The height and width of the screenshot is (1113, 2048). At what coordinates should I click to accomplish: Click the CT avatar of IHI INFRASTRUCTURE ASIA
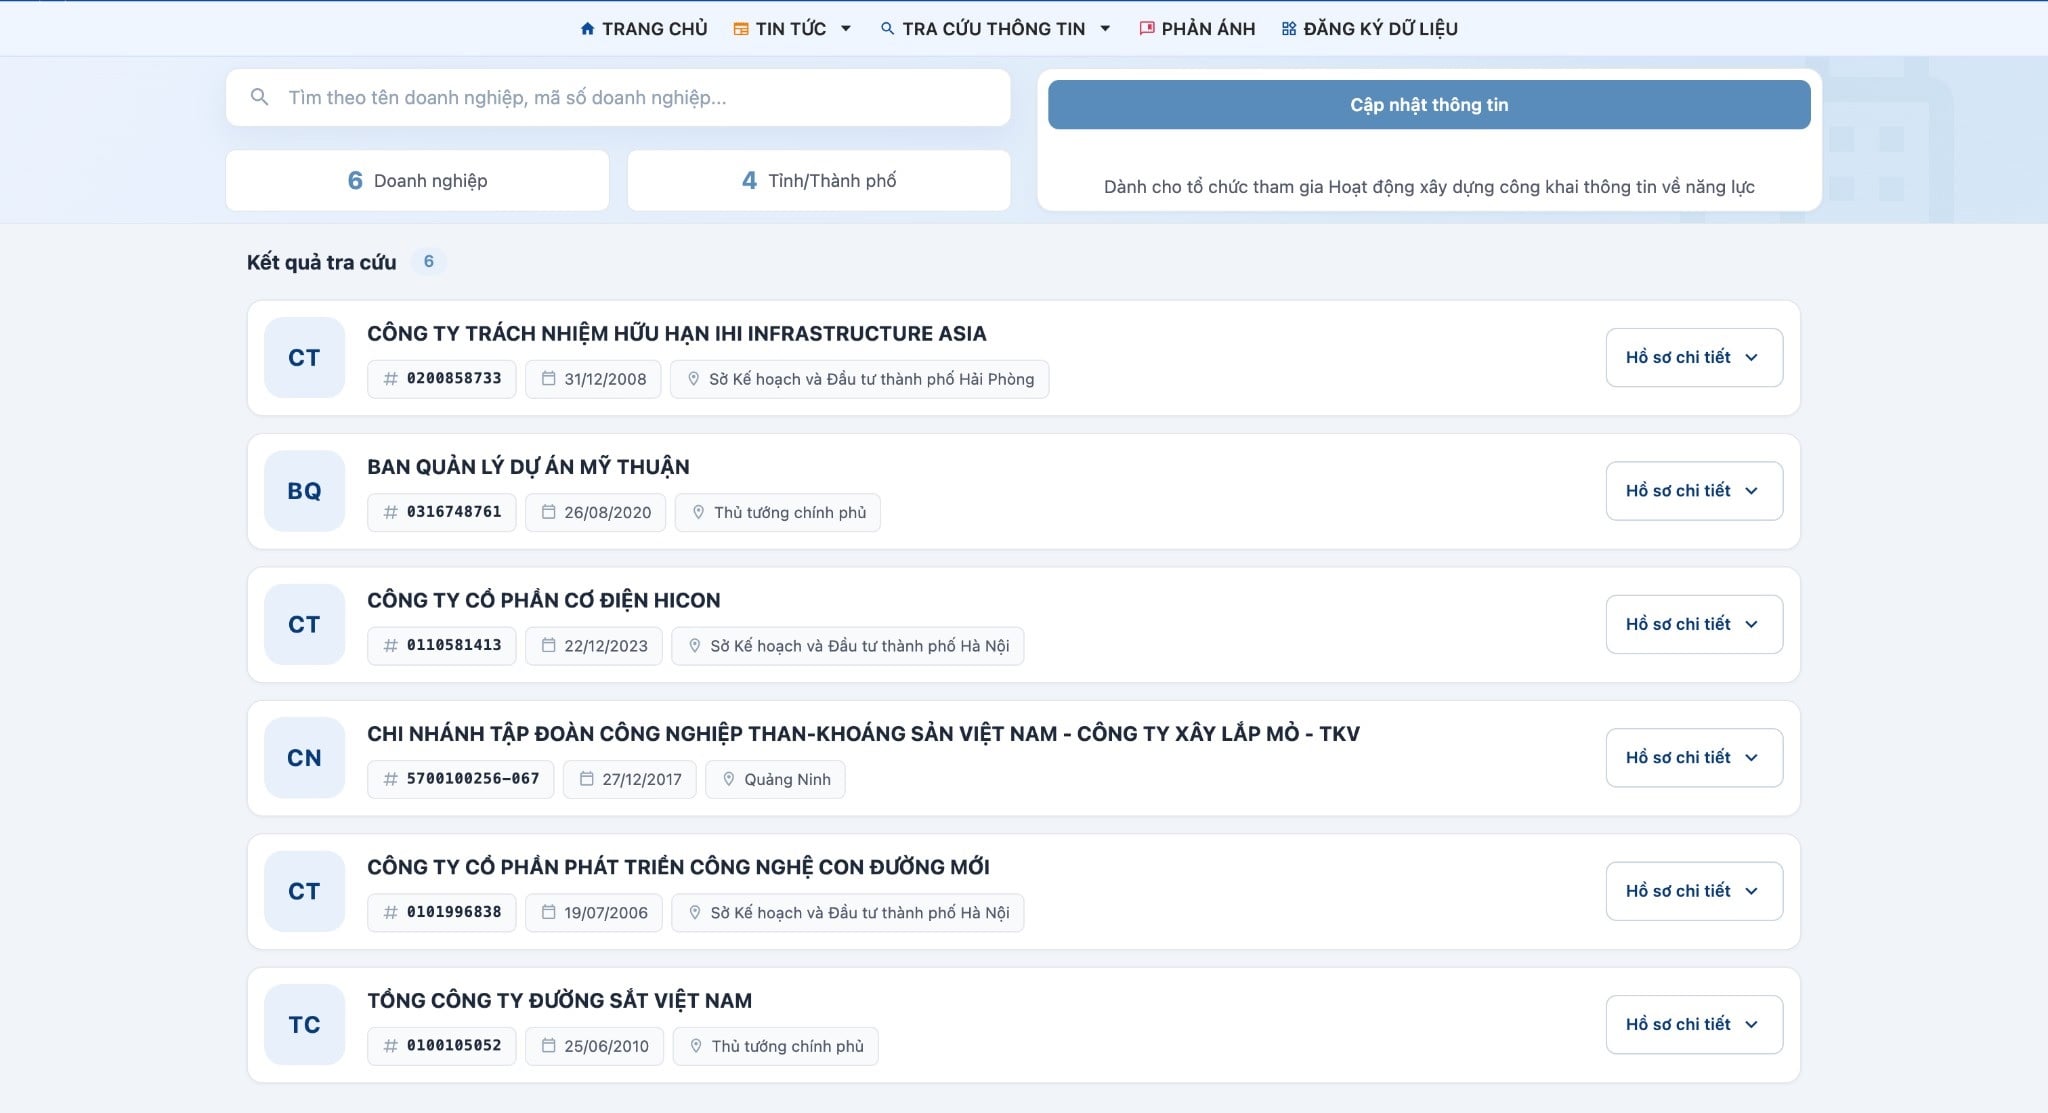coord(304,358)
